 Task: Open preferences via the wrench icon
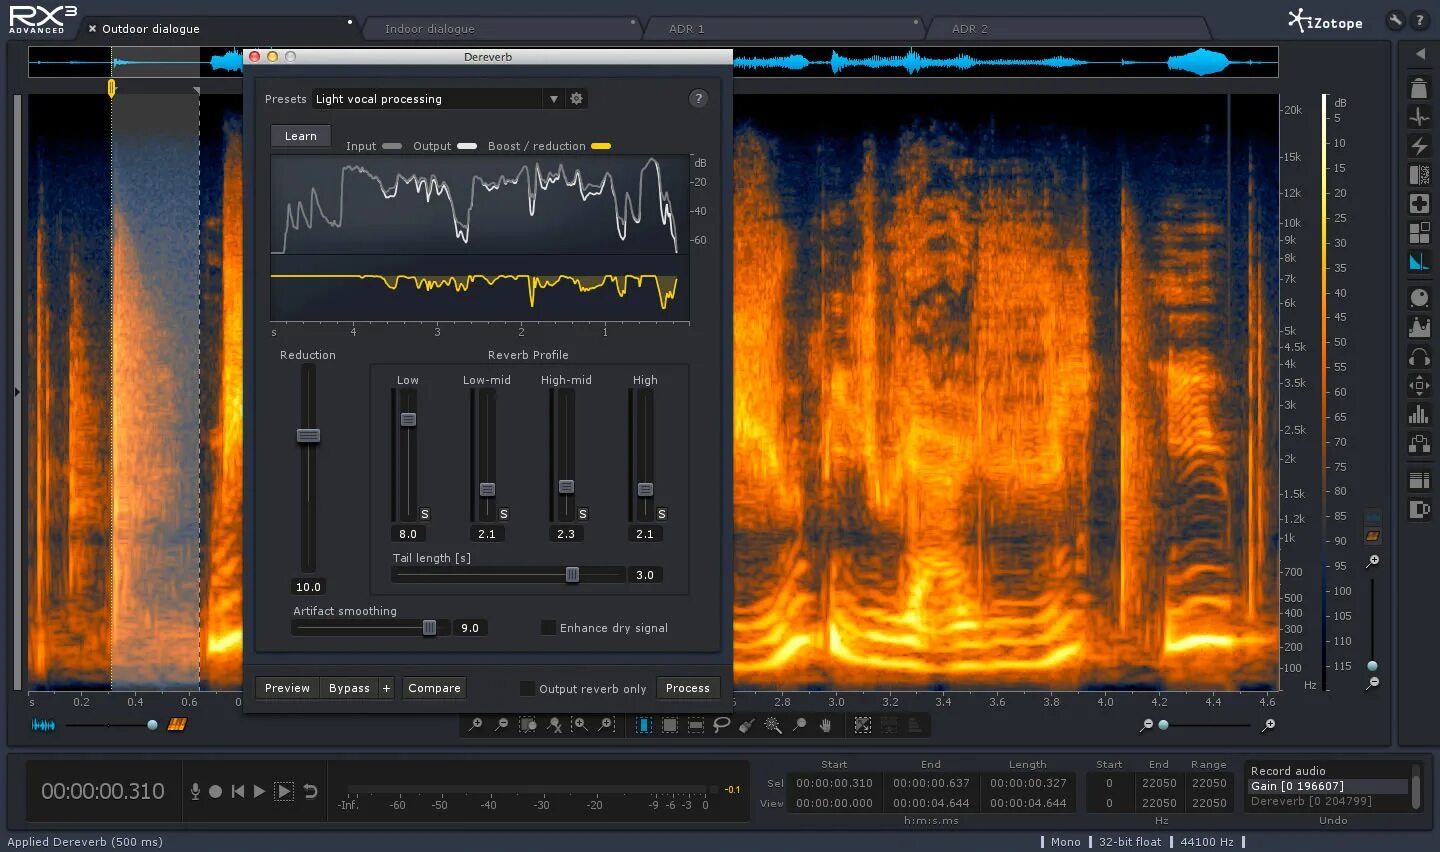tap(1395, 20)
